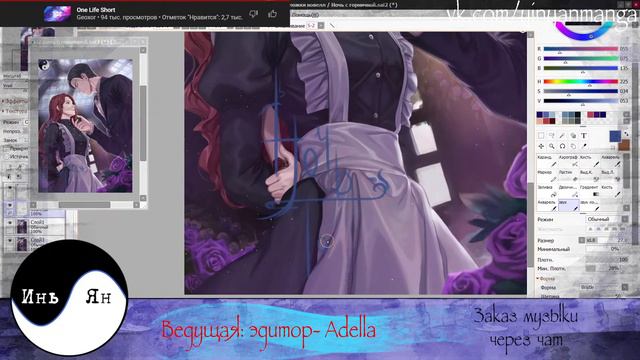
Task: Choose the Акварель brush in bottom row
Action: click(x=547, y=206)
